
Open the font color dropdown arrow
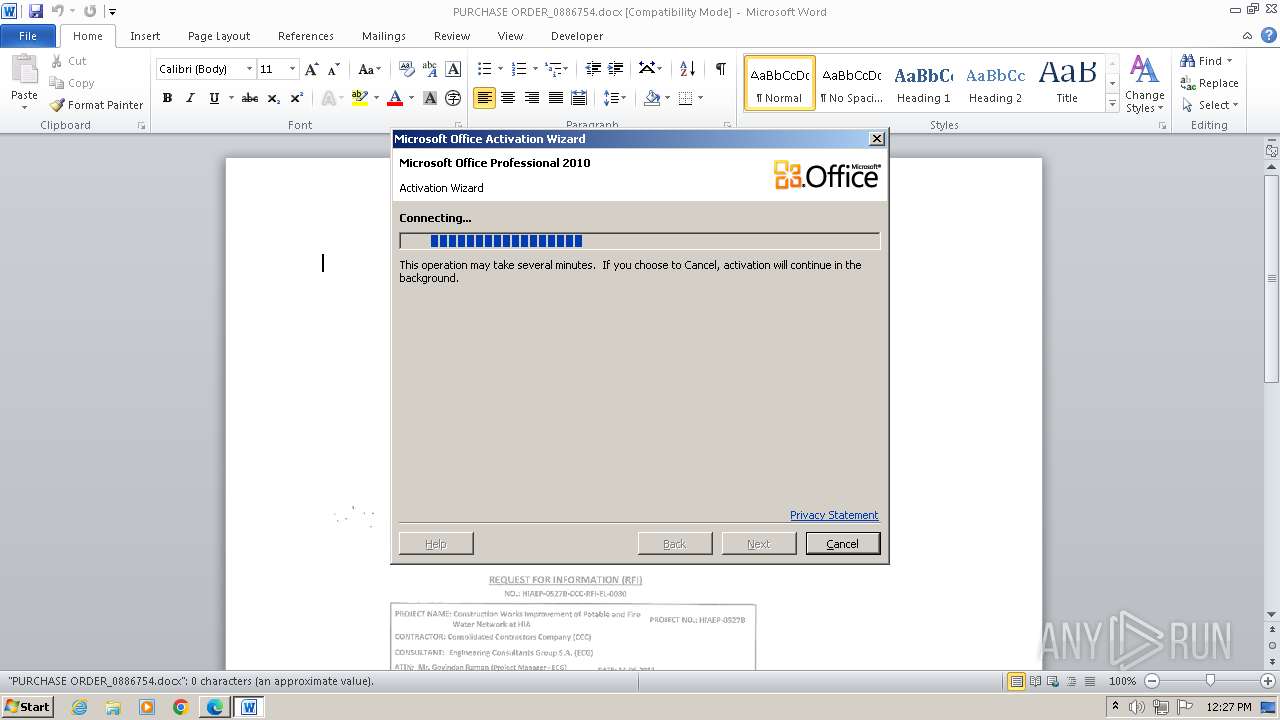point(411,98)
